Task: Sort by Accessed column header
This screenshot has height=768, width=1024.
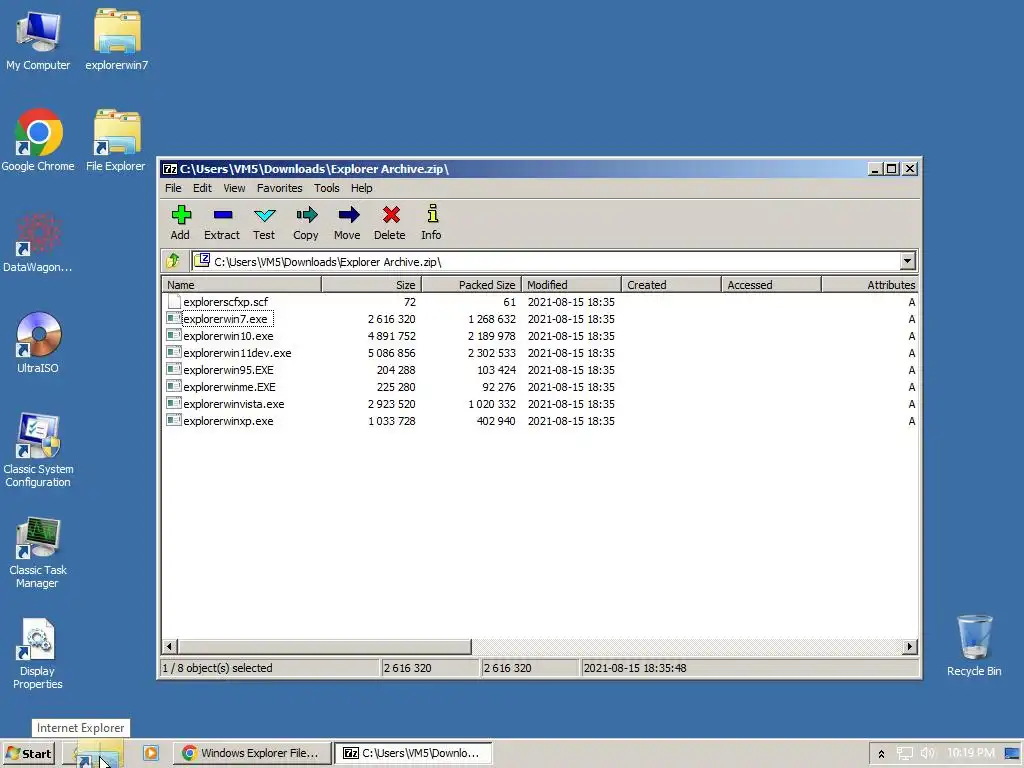Action: click(771, 285)
